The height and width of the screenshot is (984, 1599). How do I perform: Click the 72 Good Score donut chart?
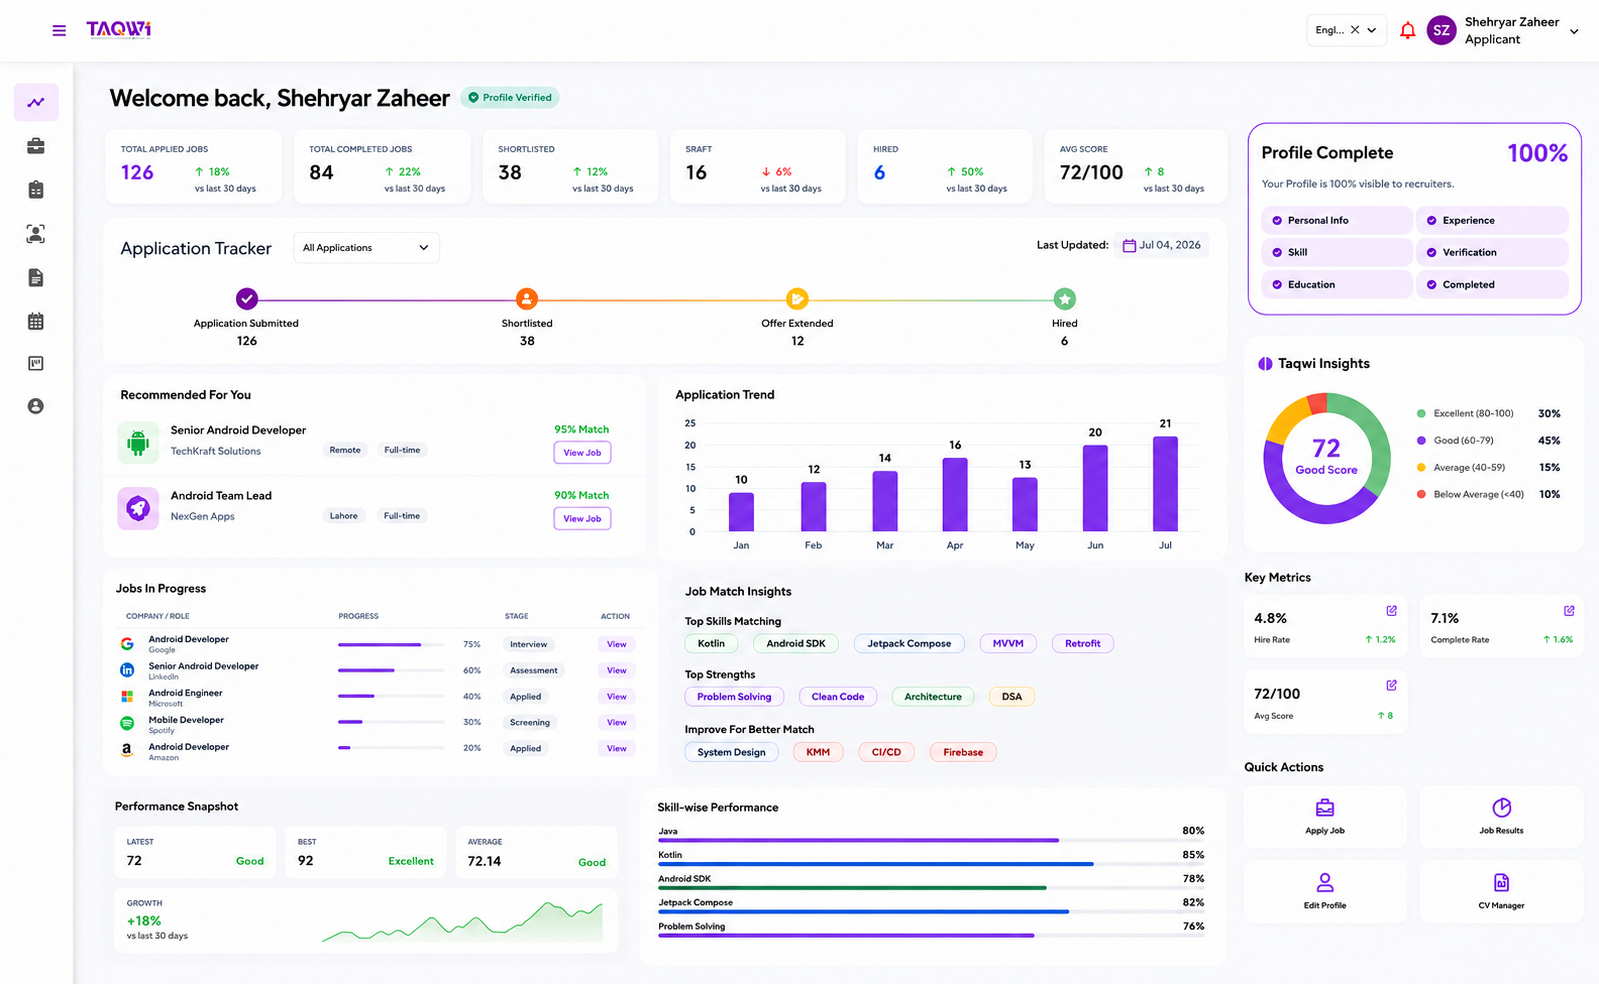click(1327, 458)
